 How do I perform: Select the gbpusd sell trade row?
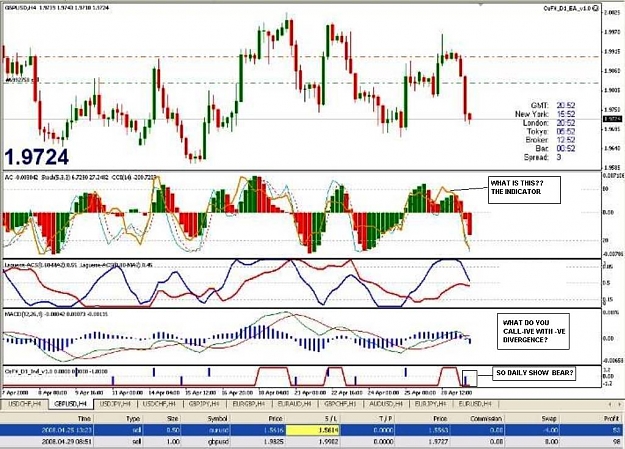(x=311, y=441)
